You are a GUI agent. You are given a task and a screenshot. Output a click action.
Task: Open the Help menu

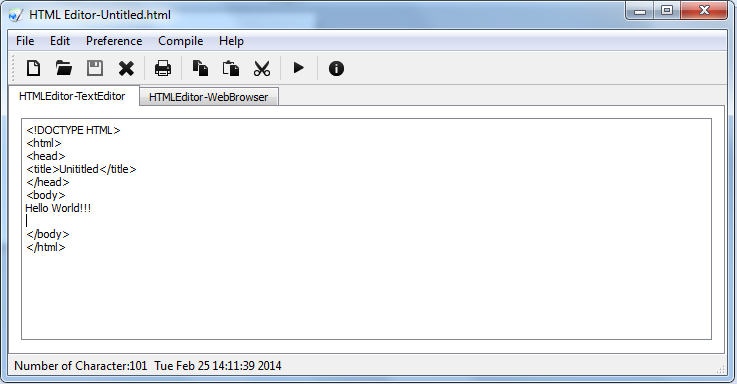pyautogui.click(x=231, y=41)
